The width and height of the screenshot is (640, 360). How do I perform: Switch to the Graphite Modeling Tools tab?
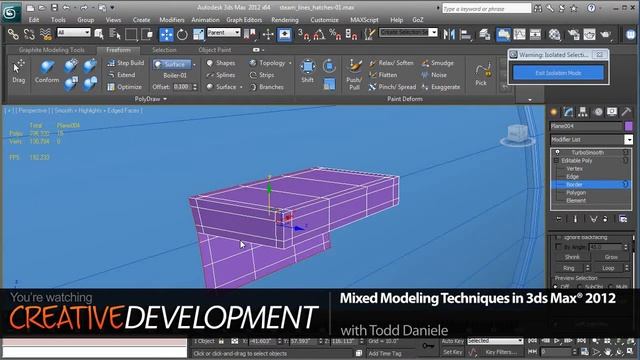(51, 50)
